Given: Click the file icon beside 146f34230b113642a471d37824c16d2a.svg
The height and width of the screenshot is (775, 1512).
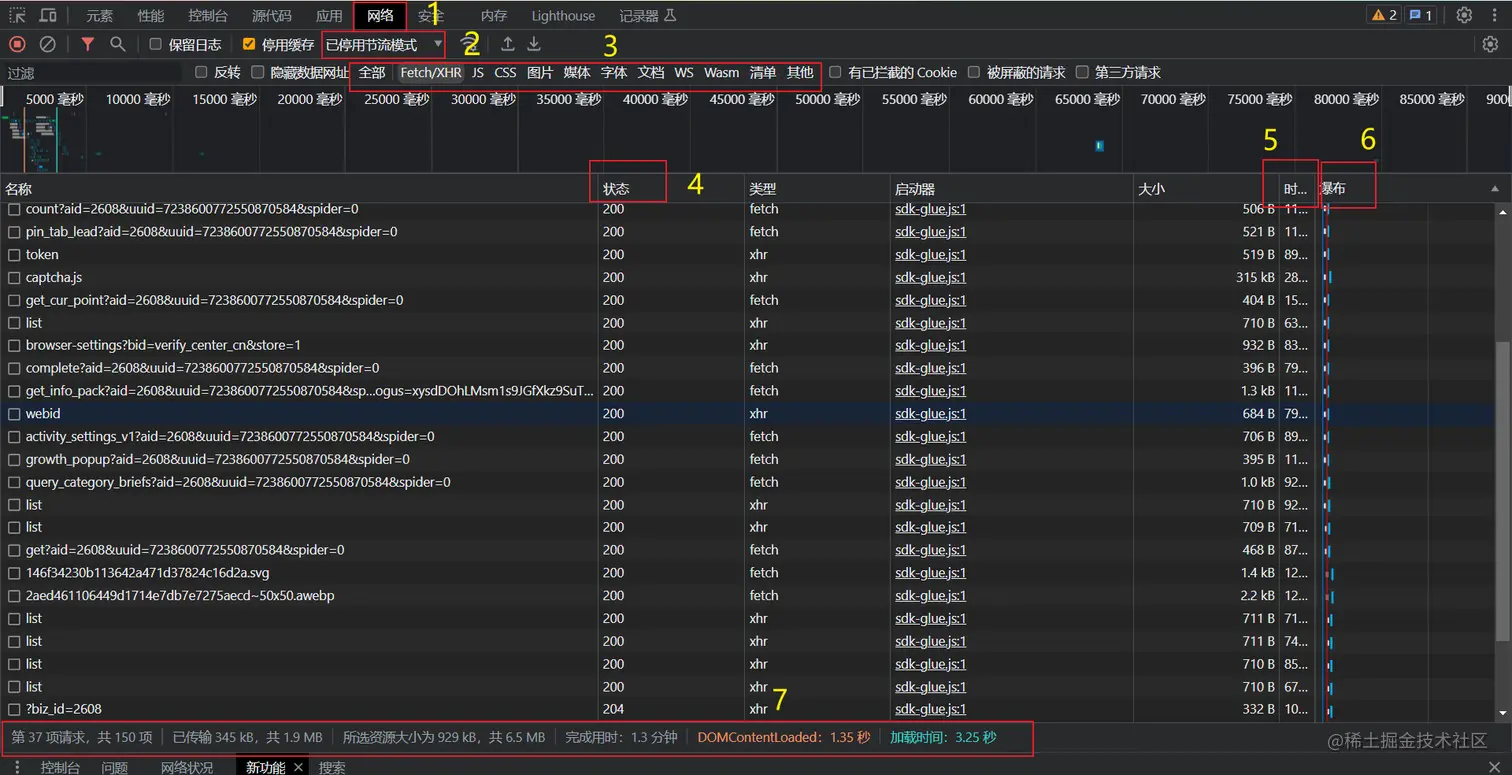Looking at the screenshot, I should coord(14,573).
